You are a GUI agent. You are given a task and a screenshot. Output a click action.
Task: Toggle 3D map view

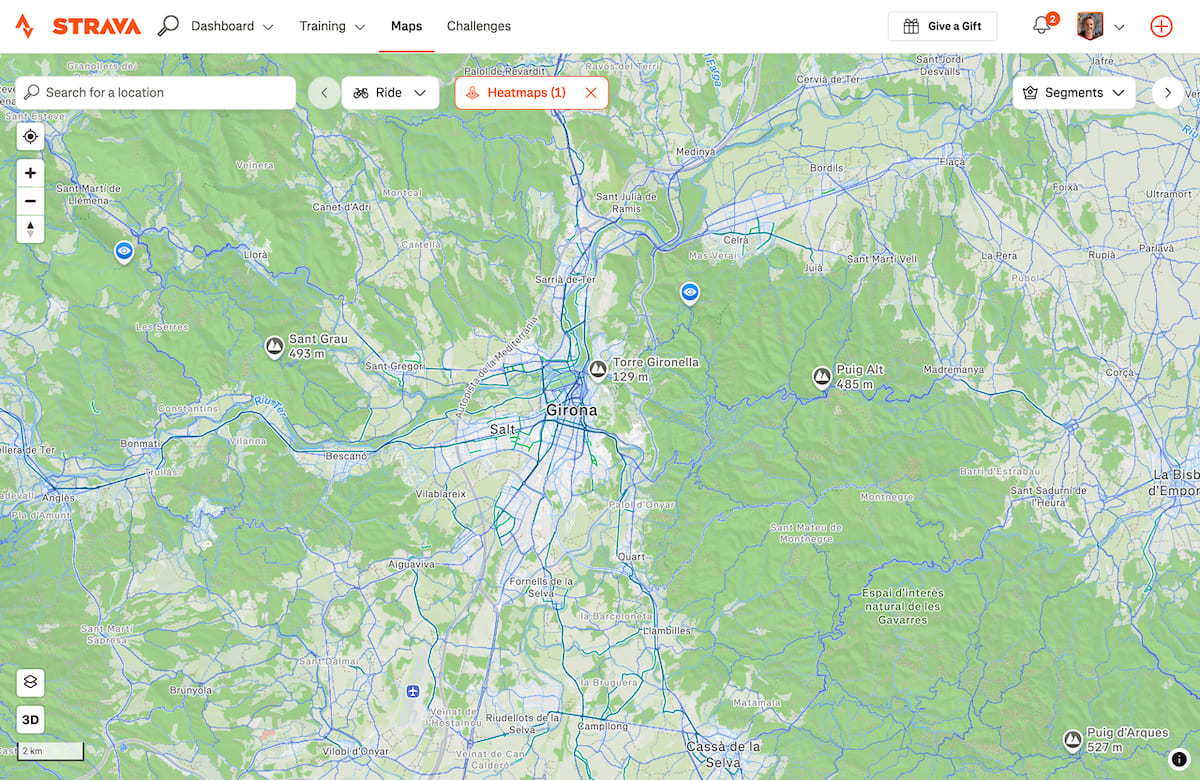(30, 719)
